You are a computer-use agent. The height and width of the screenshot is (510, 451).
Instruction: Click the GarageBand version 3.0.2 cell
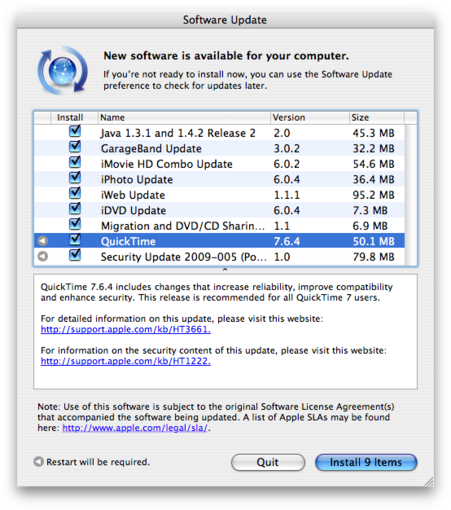tap(287, 149)
